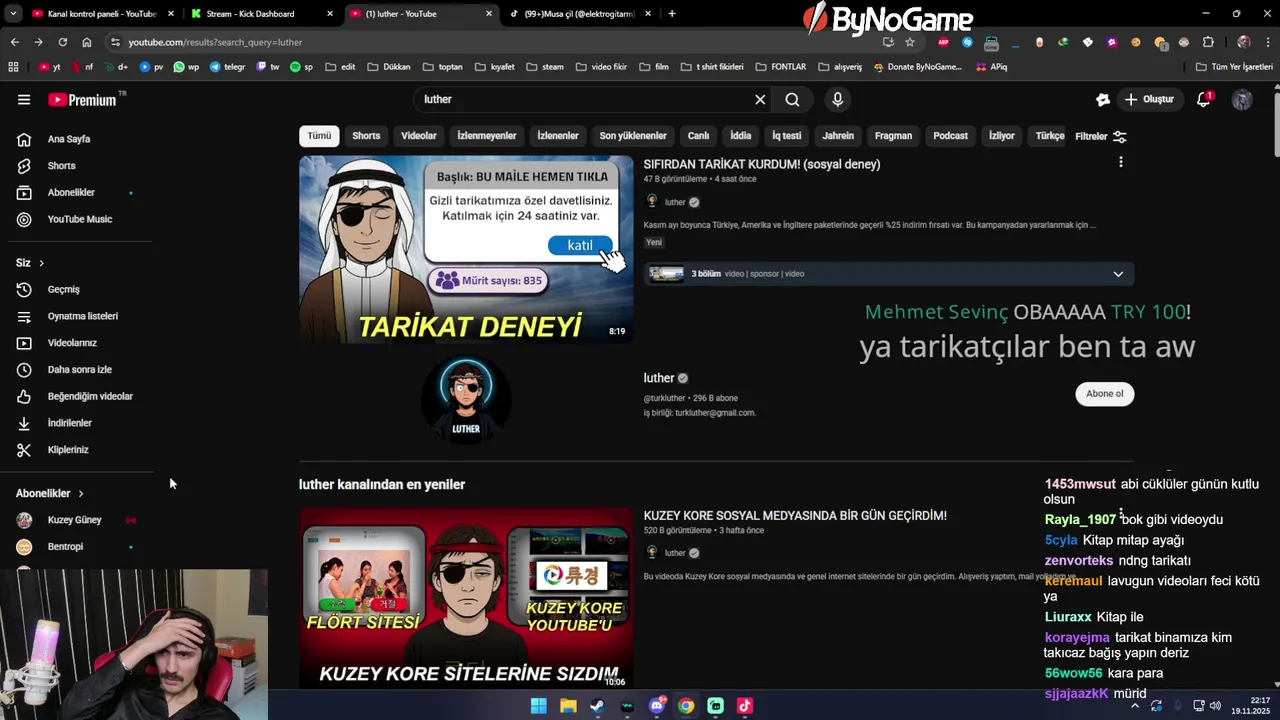Open Discord from the taskbar
This screenshot has height=720, width=1280.
coord(657,706)
